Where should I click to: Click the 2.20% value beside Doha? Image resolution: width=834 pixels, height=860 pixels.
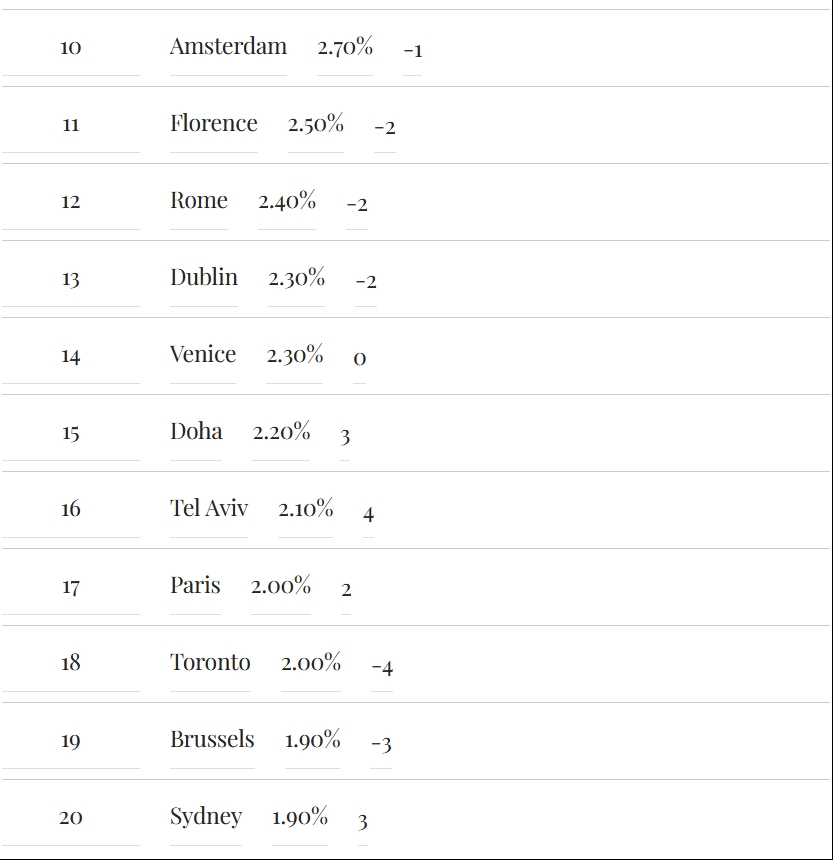click(x=281, y=431)
